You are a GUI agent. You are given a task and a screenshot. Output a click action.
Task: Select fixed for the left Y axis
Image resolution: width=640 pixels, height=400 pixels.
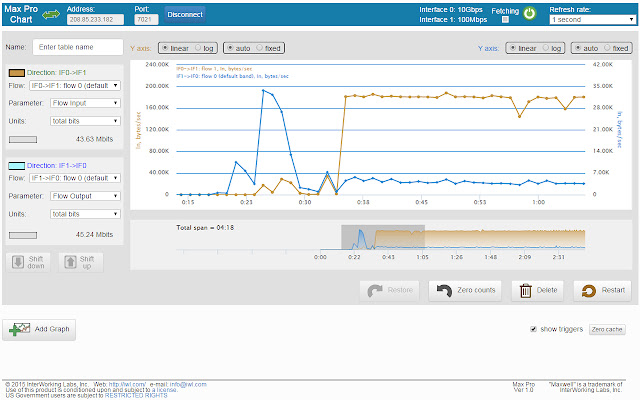pos(259,48)
